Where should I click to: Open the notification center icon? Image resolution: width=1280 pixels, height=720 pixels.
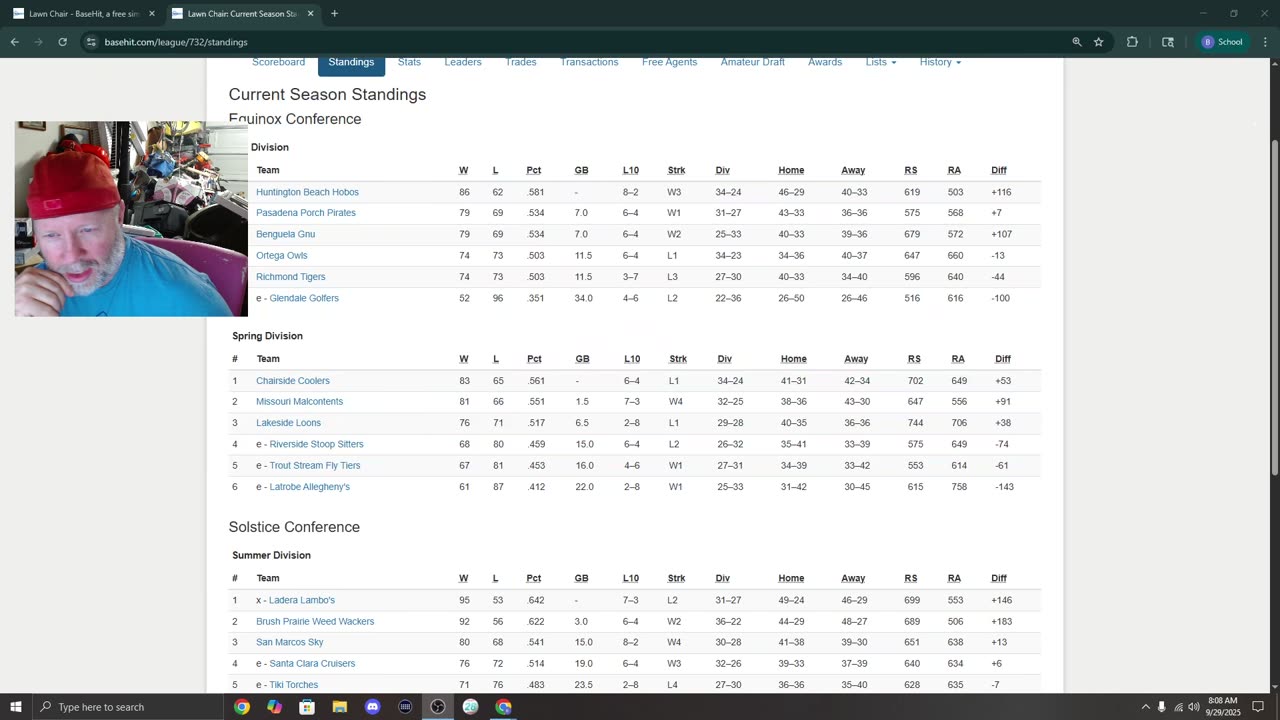[x=1258, y=707]
